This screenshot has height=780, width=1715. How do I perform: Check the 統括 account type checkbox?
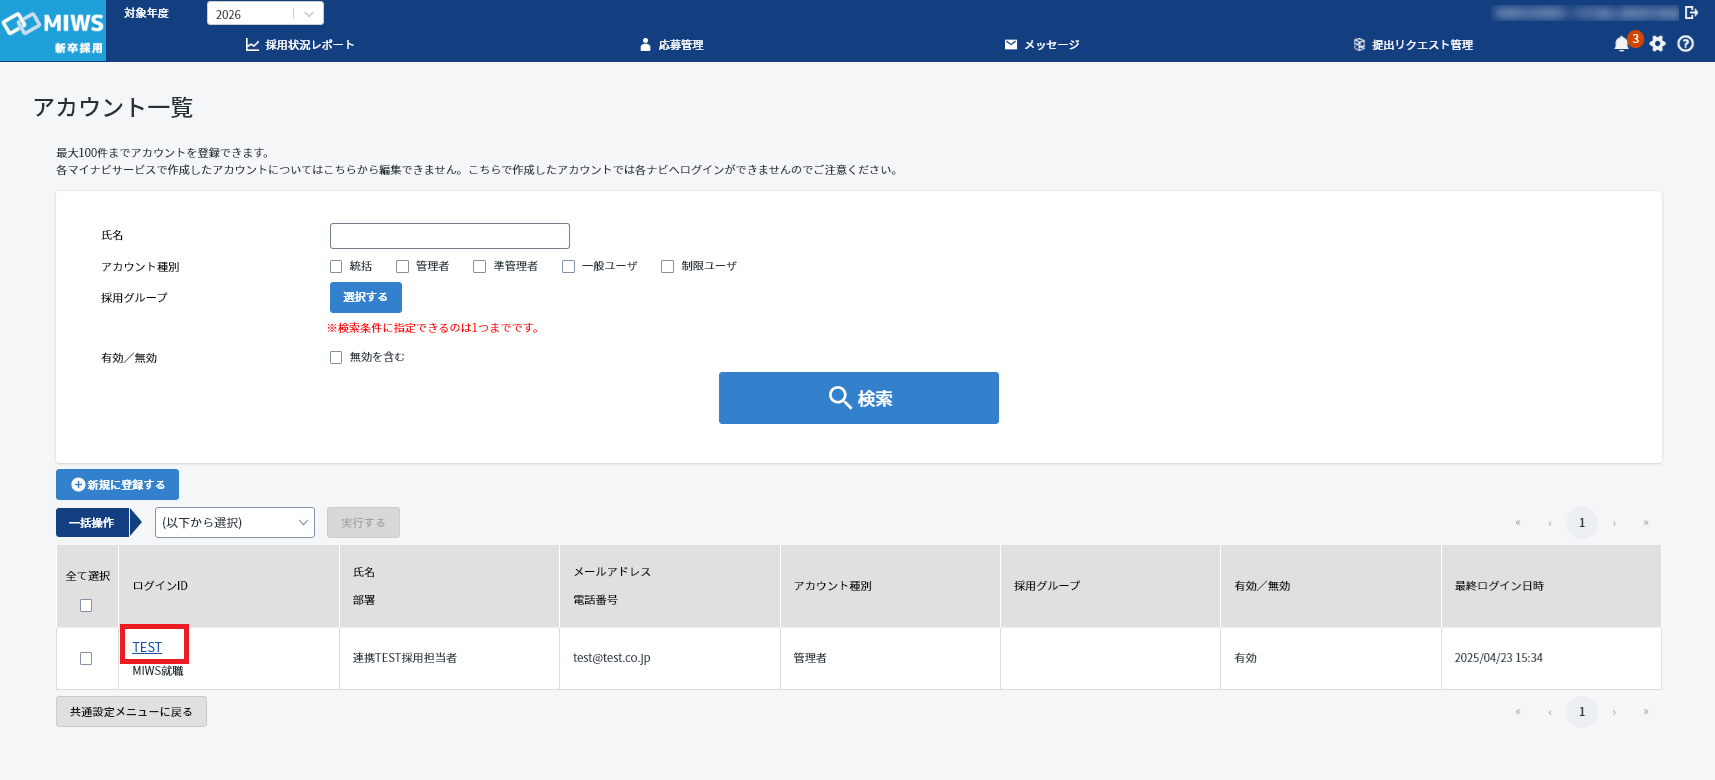point(336,266)
